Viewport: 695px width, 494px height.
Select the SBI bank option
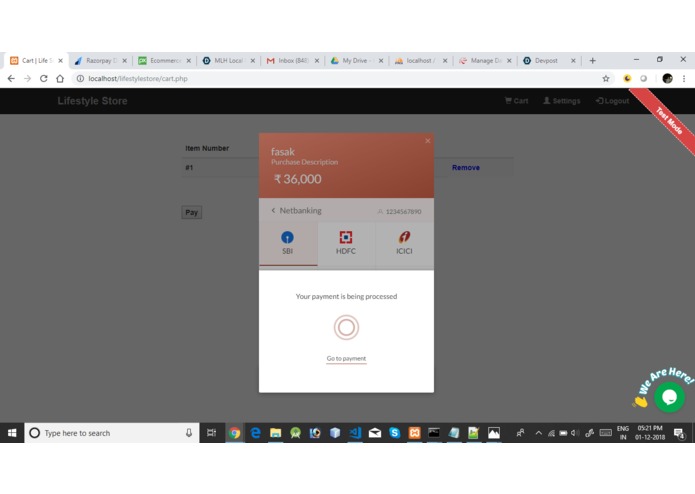coord(288,244)
